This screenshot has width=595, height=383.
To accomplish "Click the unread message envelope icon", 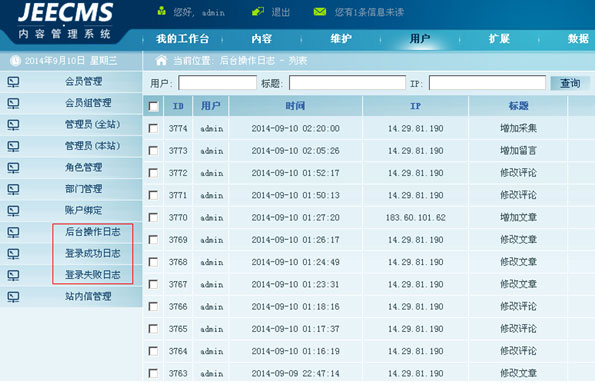I will coord(320,12).
